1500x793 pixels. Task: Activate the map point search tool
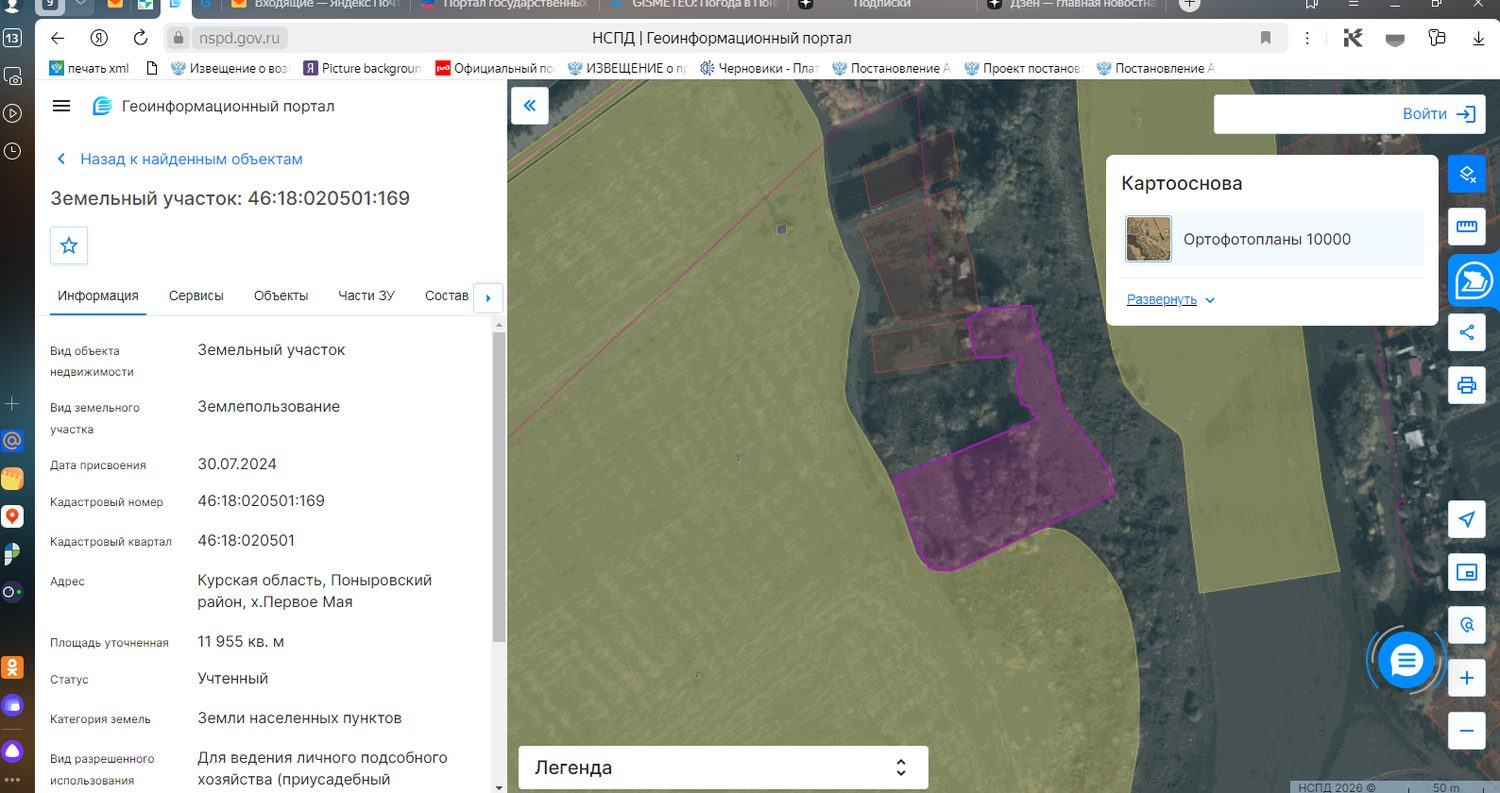[1467, 625]
